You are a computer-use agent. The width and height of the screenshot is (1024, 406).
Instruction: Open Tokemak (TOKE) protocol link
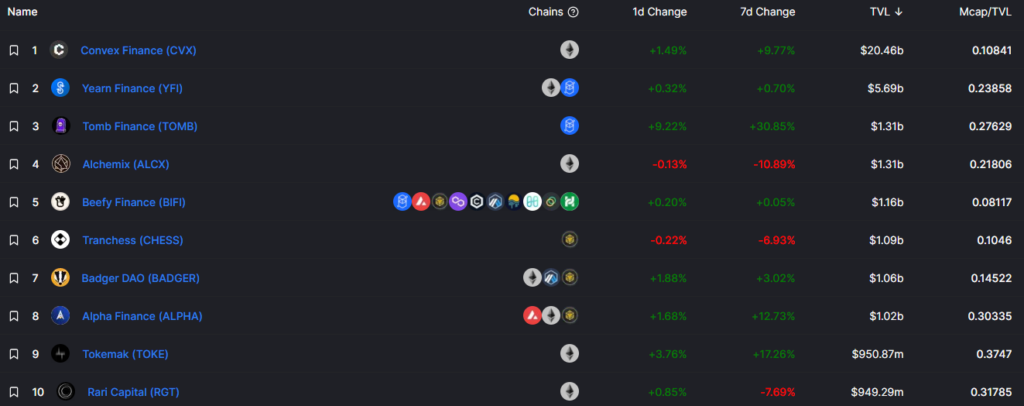click(125, 354)
